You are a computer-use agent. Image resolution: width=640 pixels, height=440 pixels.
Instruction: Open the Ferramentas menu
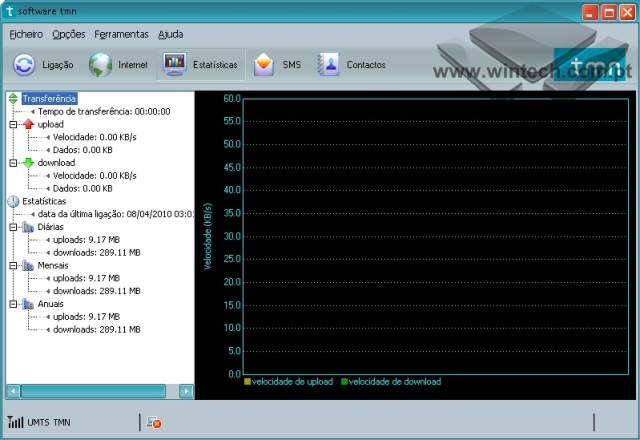coord(121,33)
